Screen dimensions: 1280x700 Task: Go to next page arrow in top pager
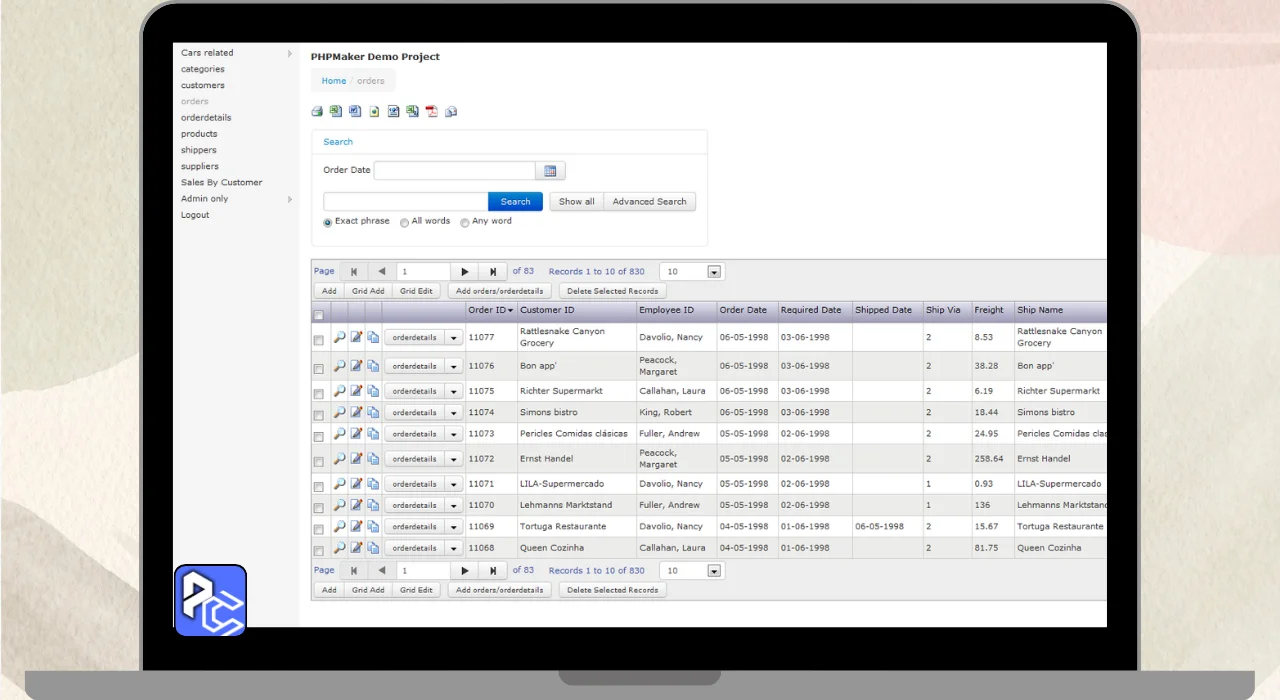click(x=464, y=272)
